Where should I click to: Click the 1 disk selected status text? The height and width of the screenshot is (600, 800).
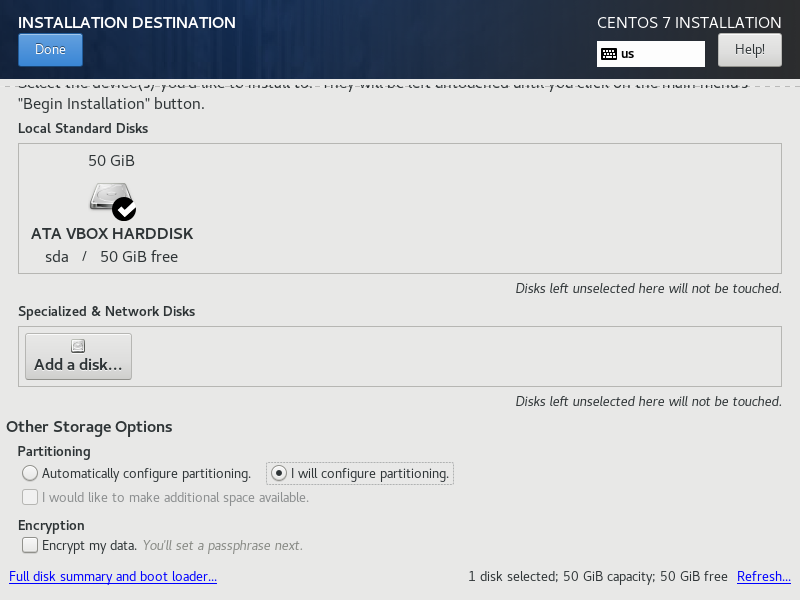(x=597, y=577)
